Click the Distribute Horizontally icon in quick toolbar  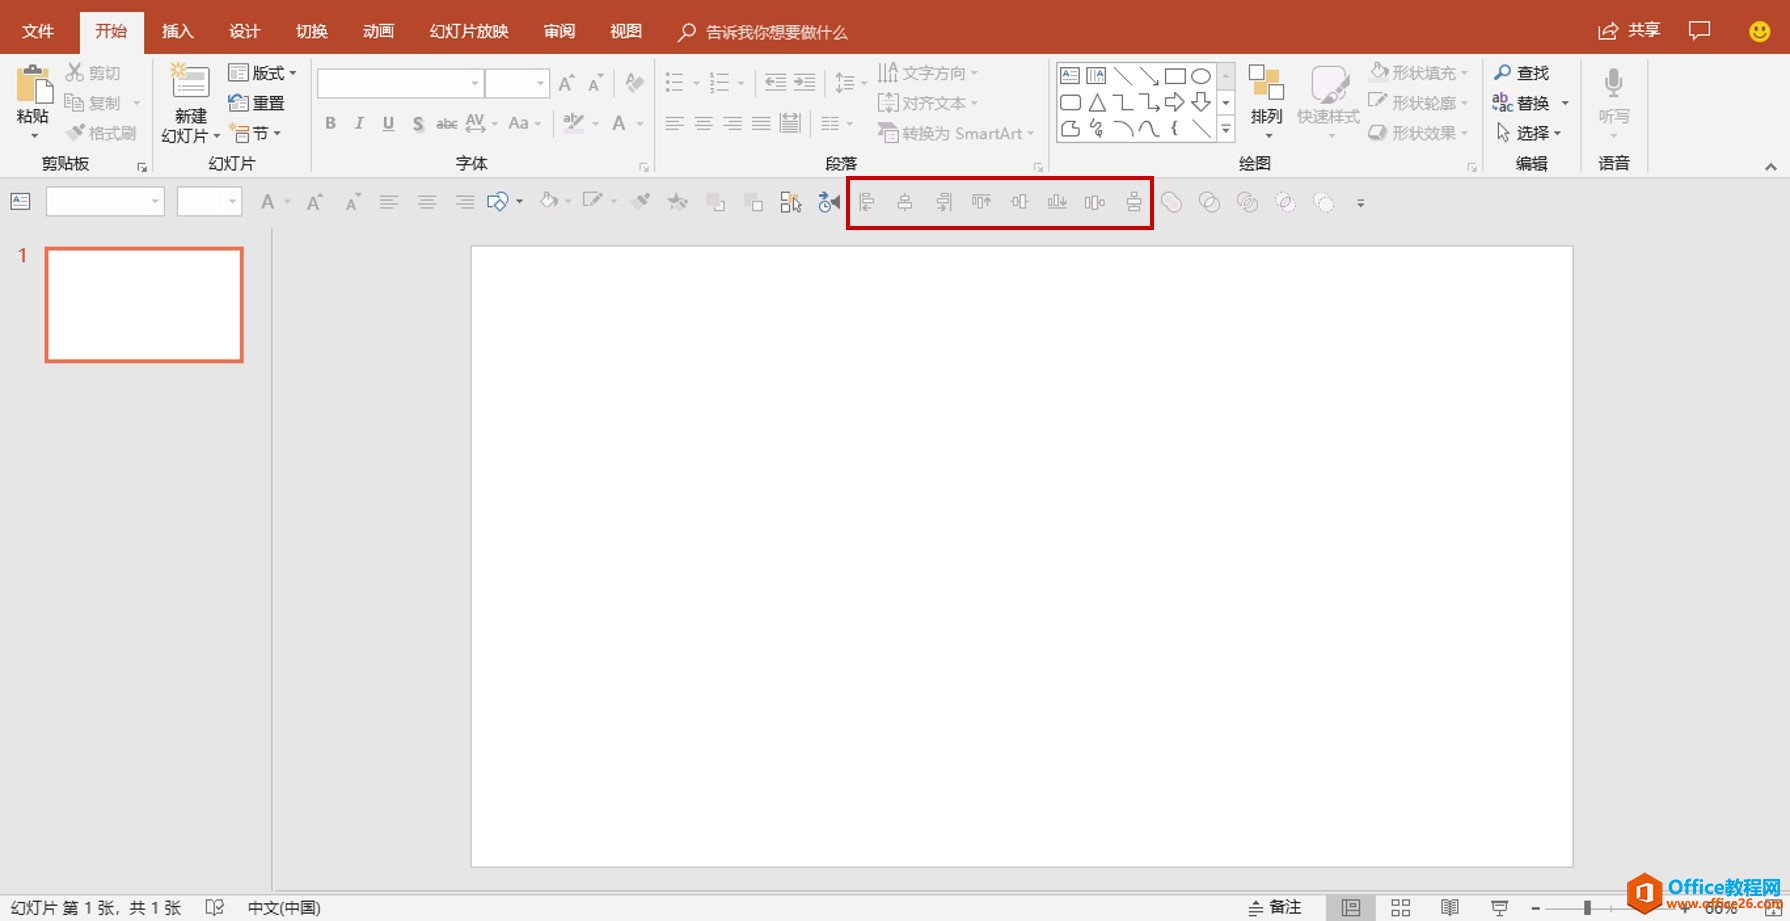coord(1095,203)
